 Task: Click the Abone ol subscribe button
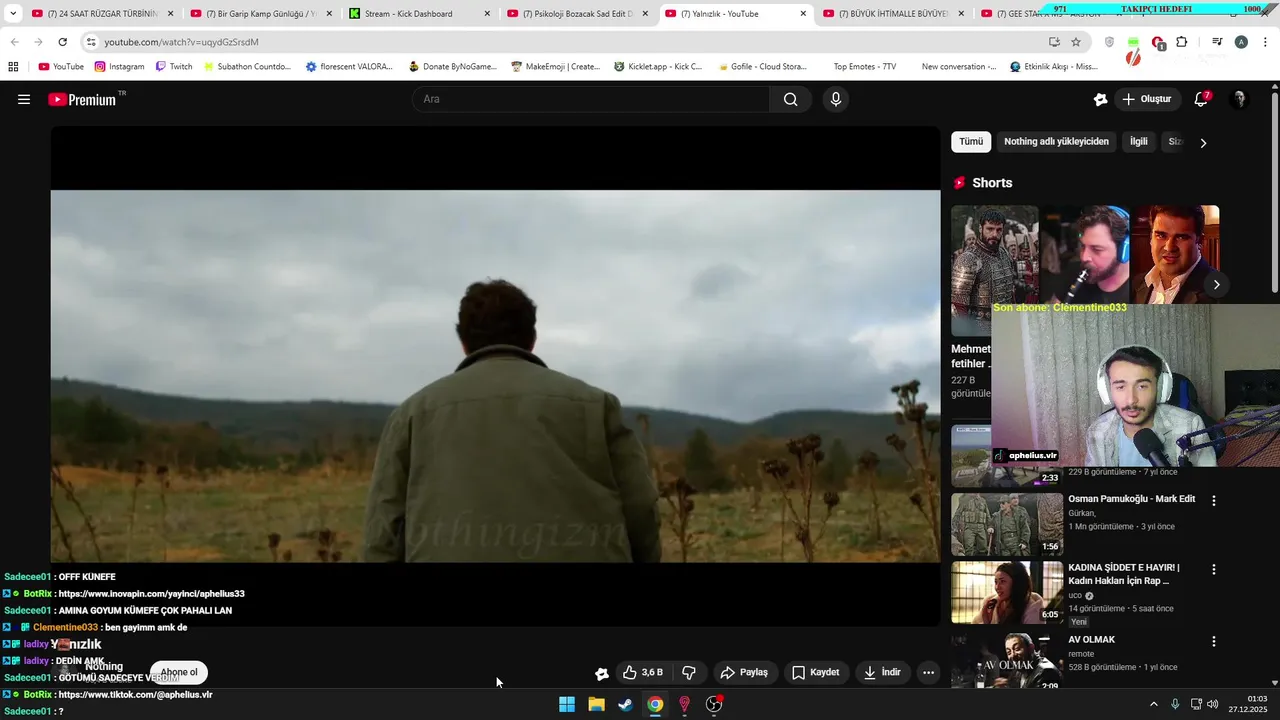pos(179,672)
